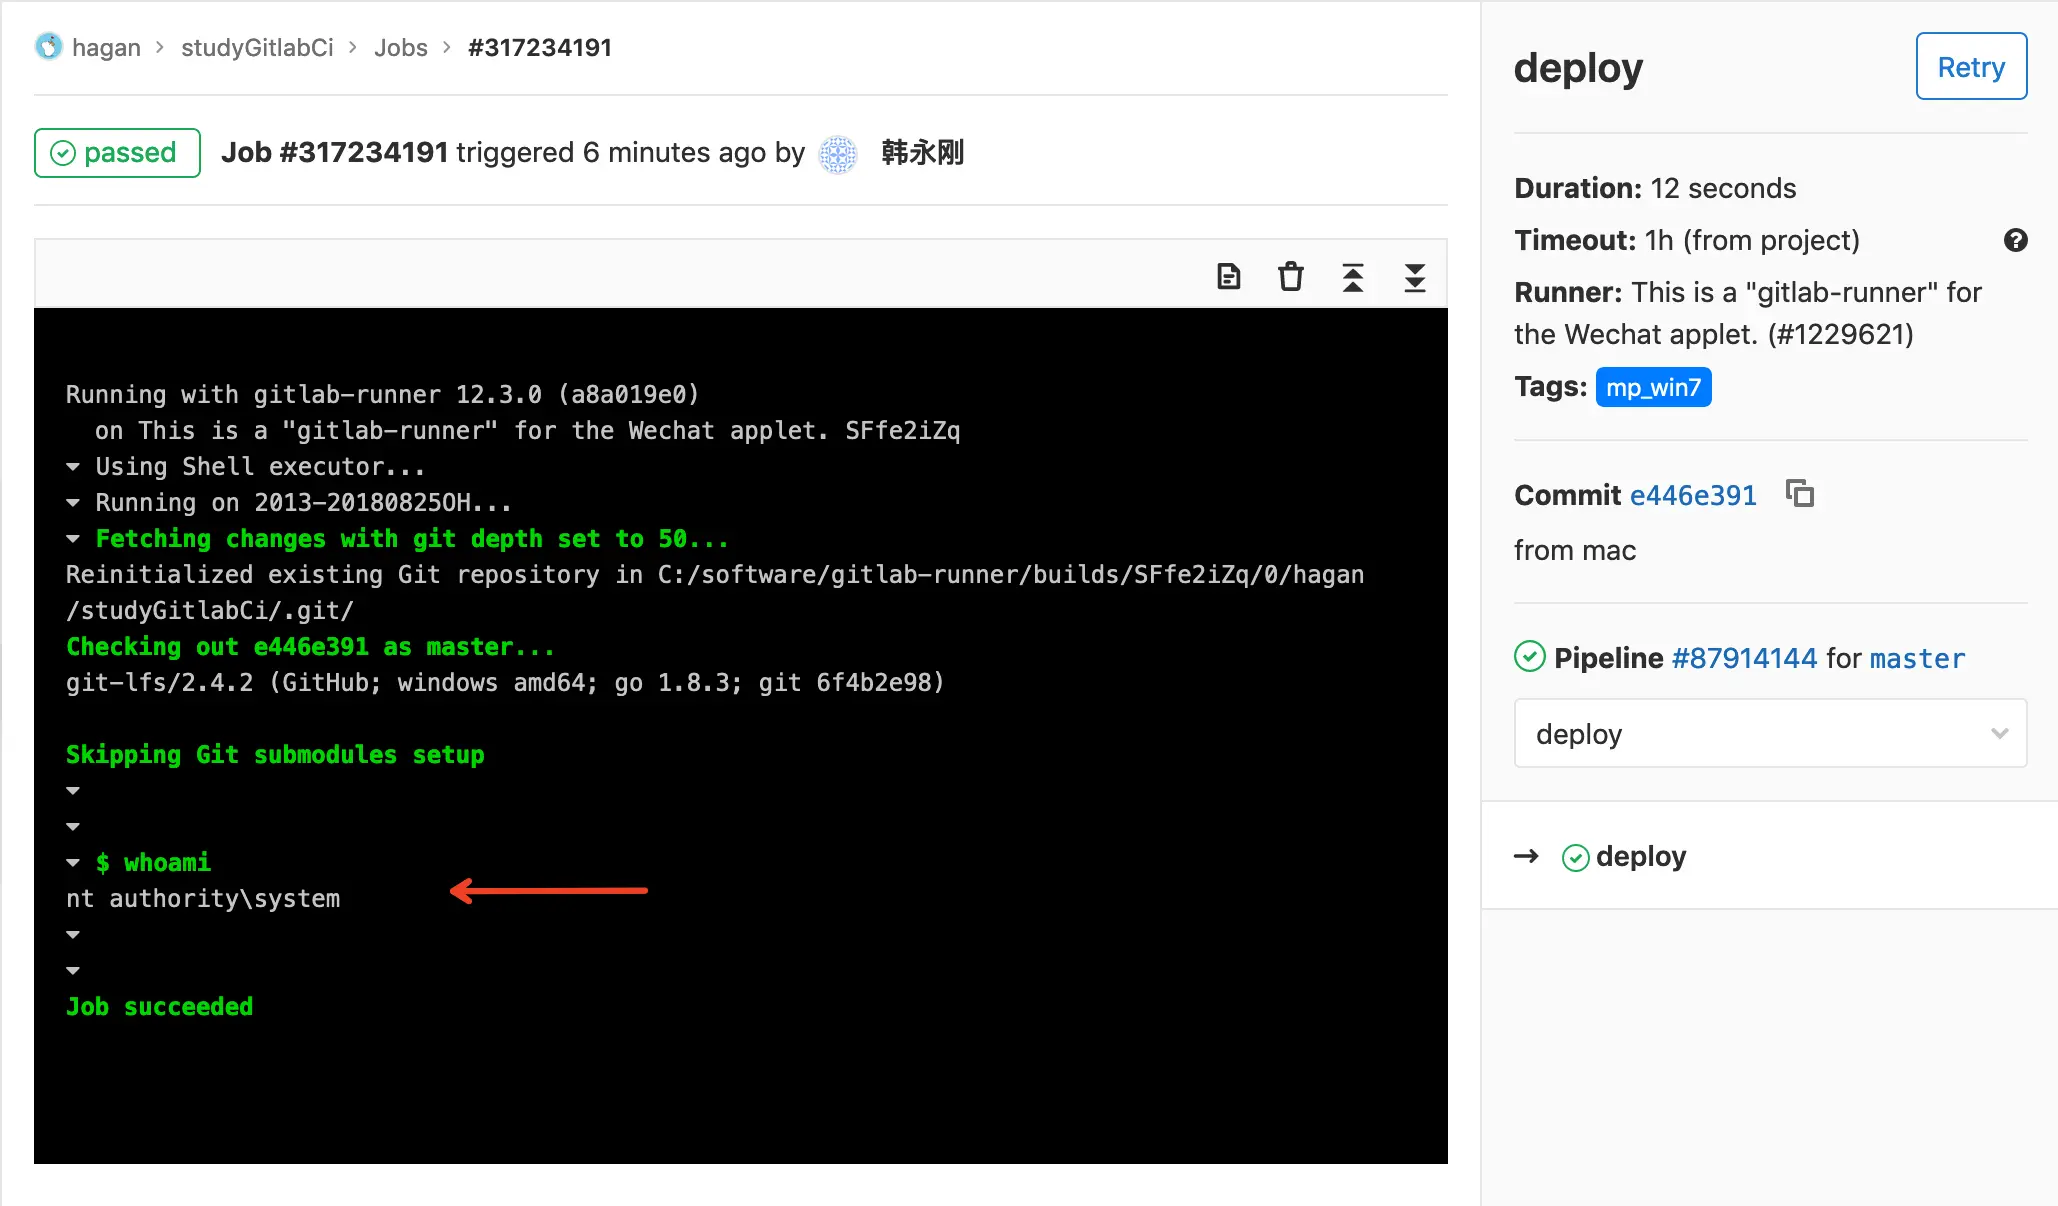Retry the deploy job
Screen dimensions: 2058x1206
point(1971,67)
